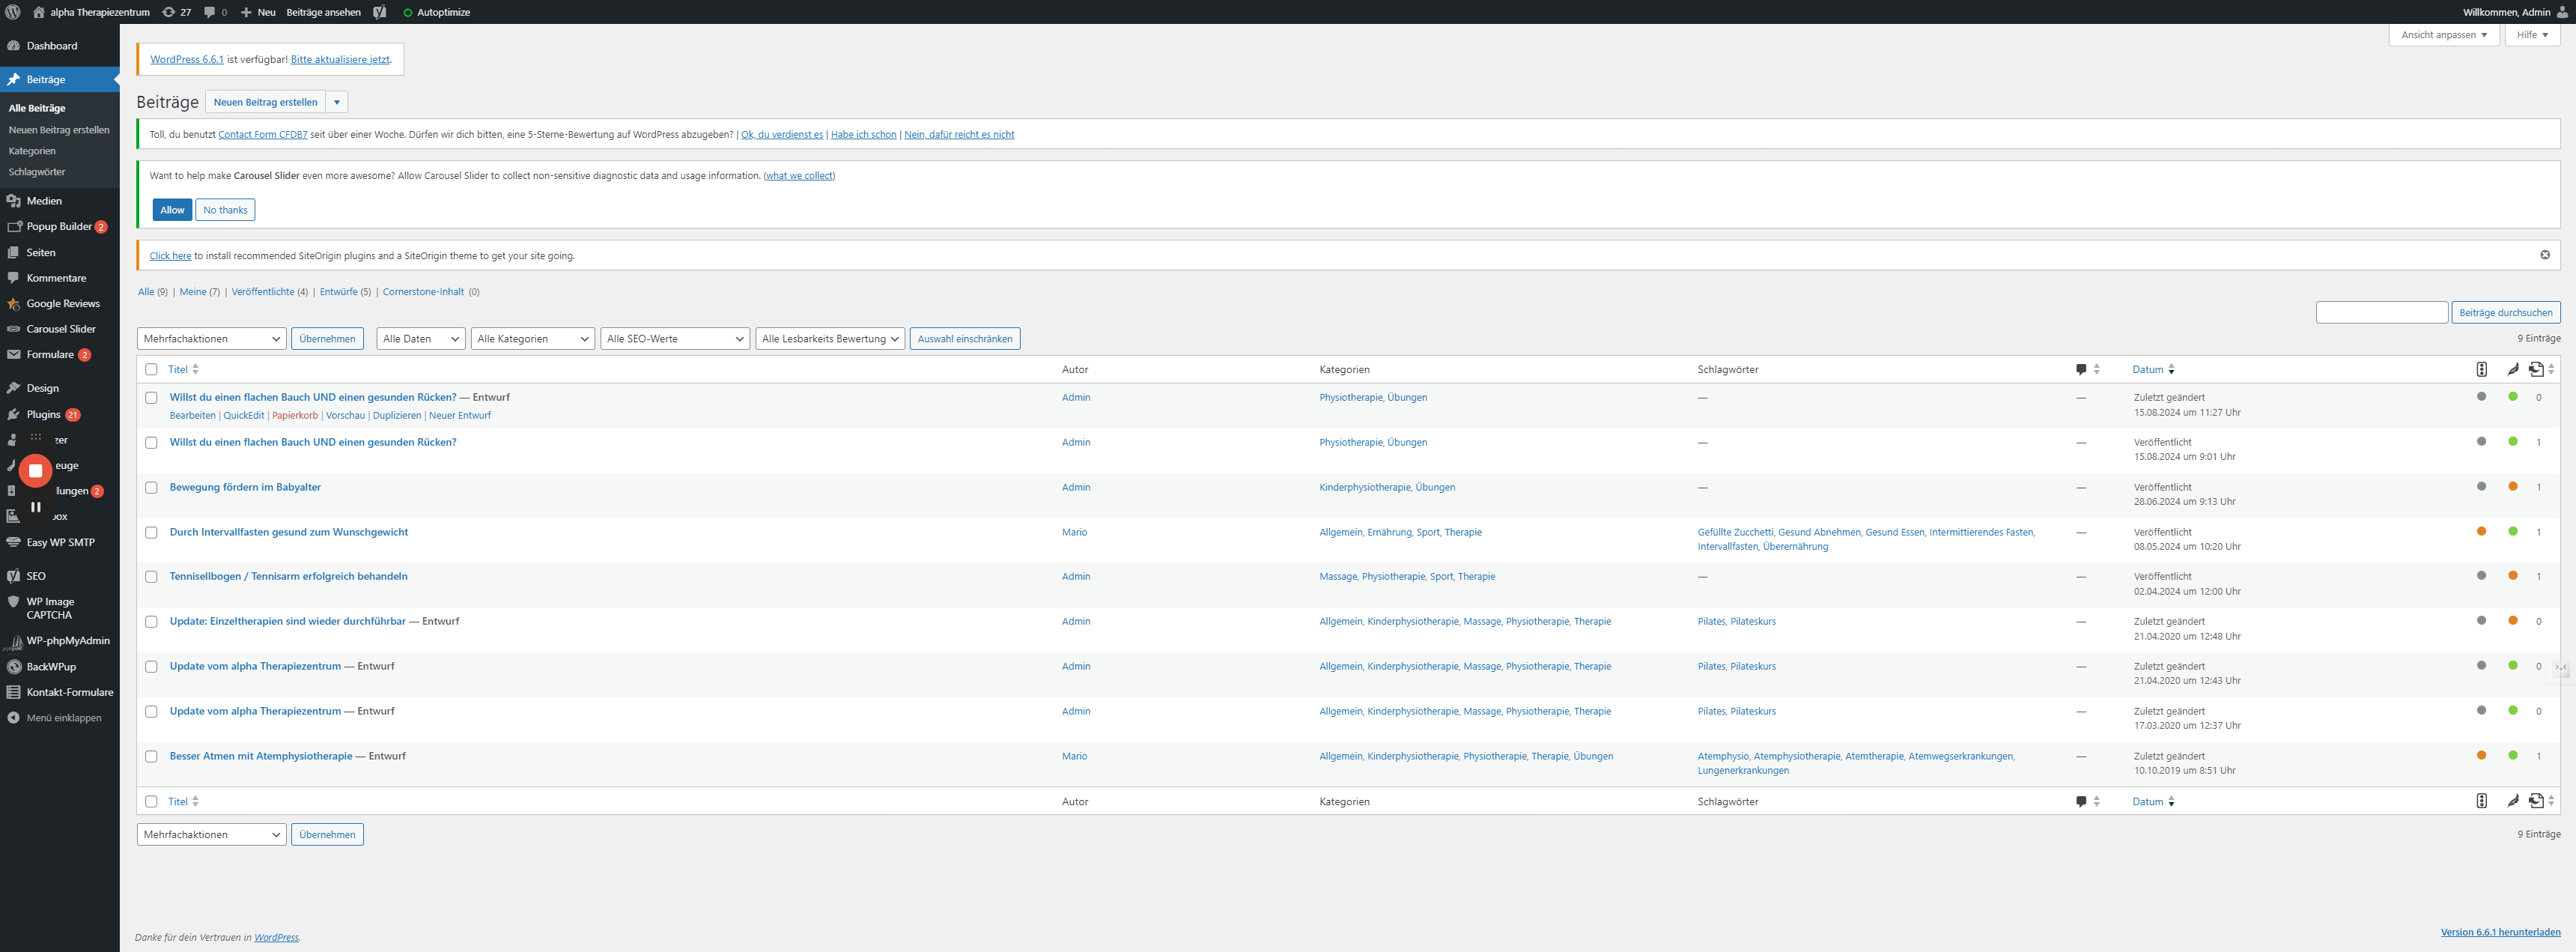This screenshot has height=952, width=2576.
Task: Sort by readability feather column header
Action: click(x=2513, y=369)
